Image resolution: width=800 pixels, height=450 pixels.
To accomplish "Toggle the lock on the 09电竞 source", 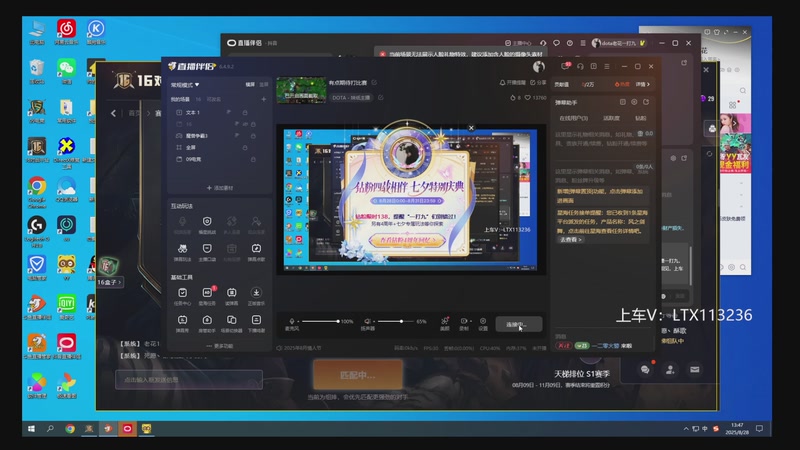I will 253,159.
